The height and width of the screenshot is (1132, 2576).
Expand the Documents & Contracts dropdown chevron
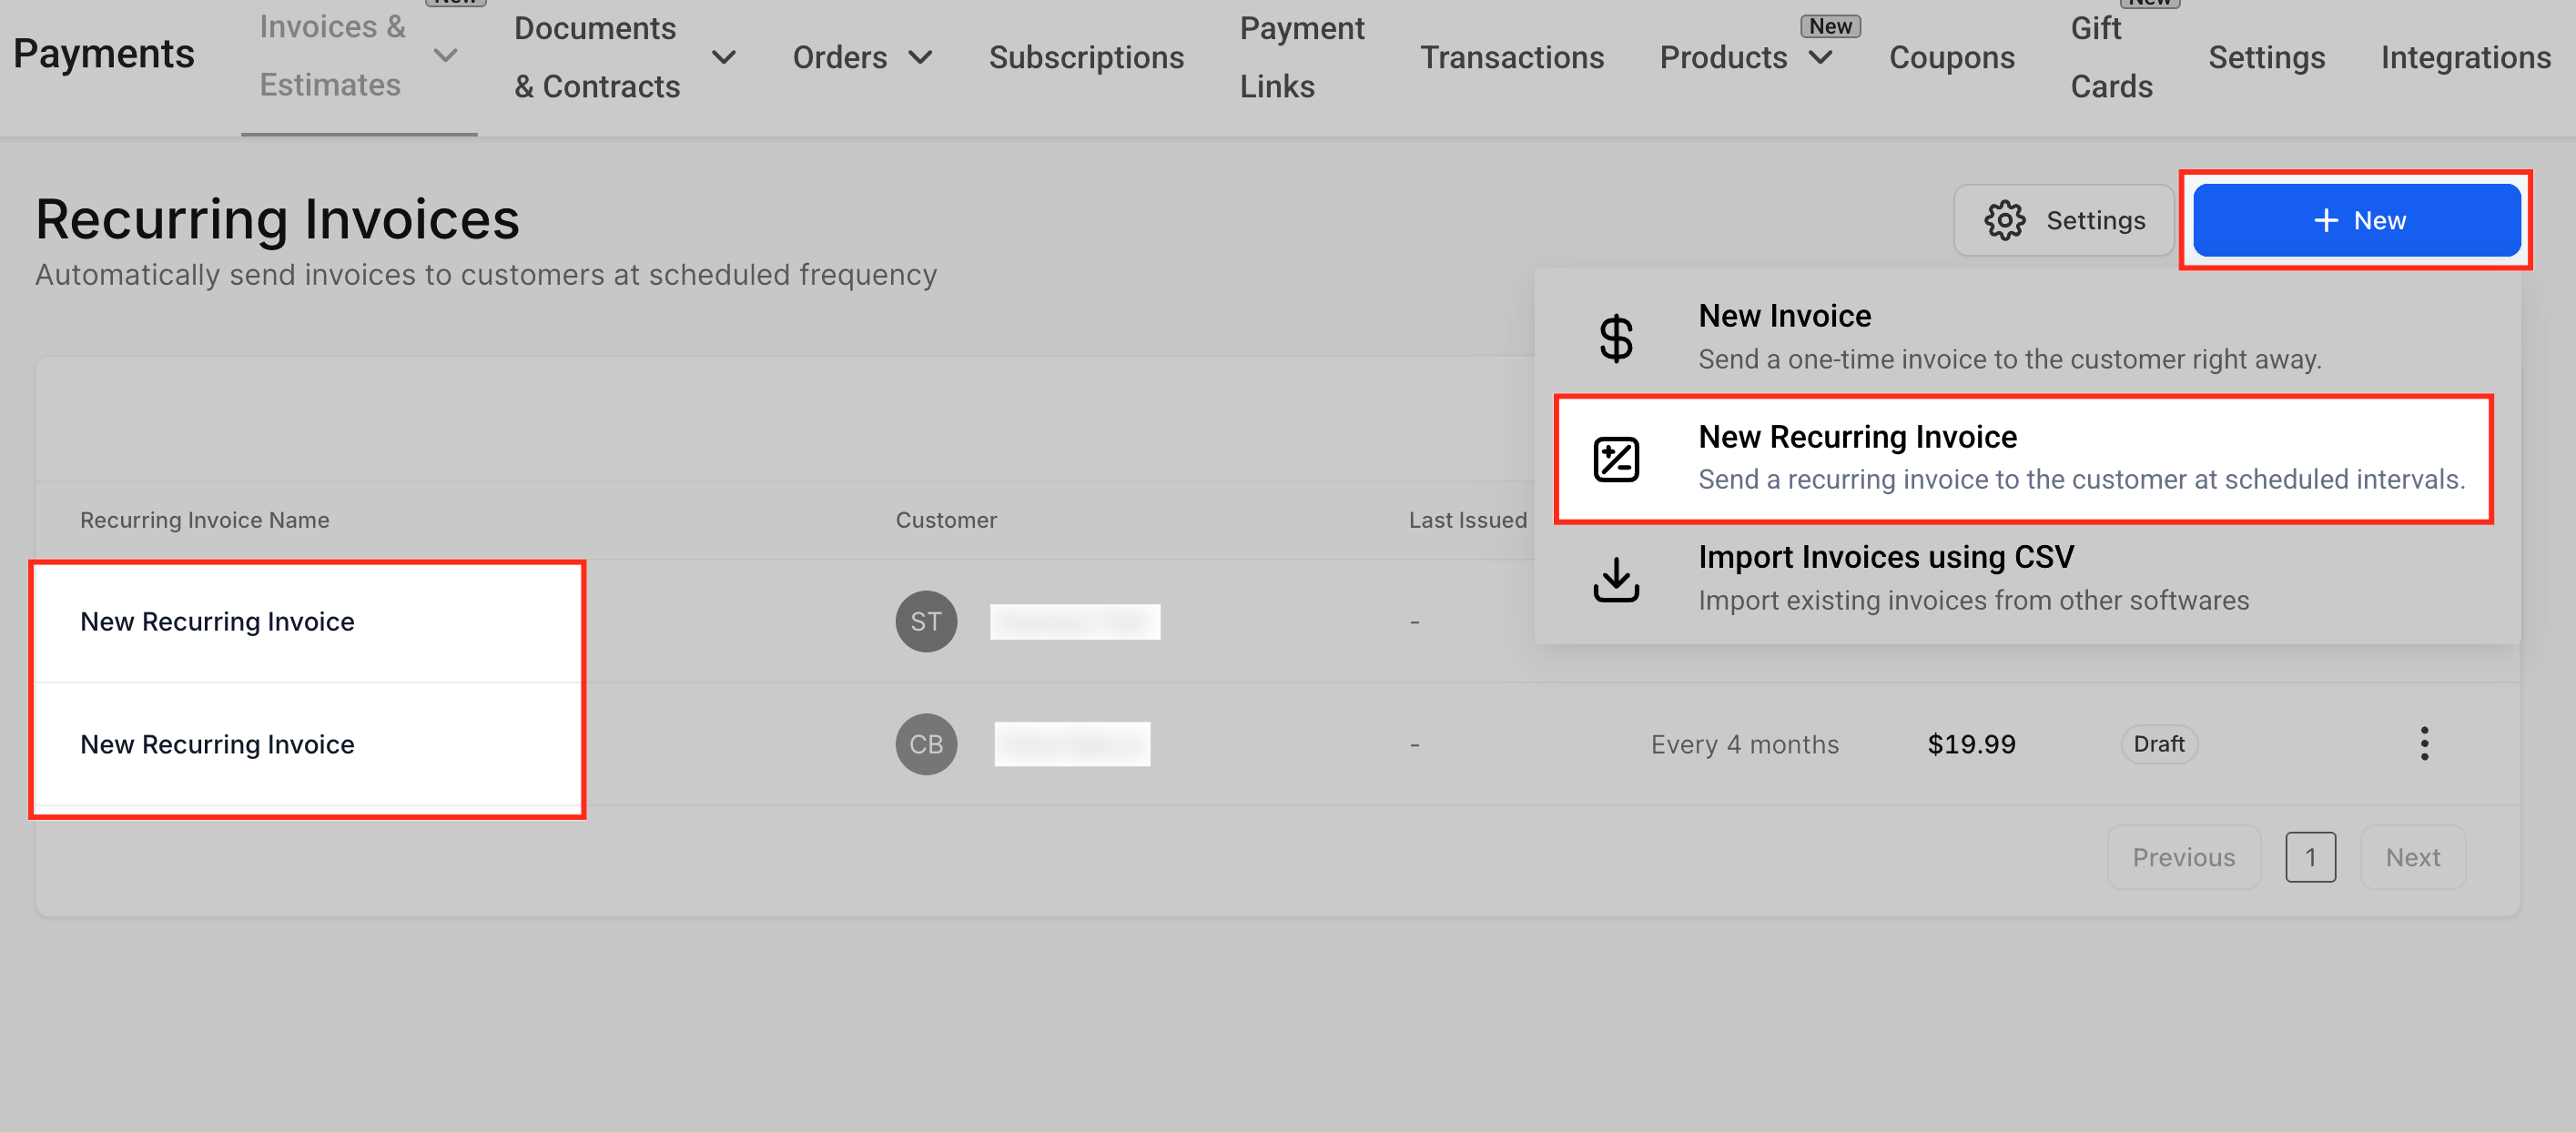pyautogui.click(x=724, y=57)
